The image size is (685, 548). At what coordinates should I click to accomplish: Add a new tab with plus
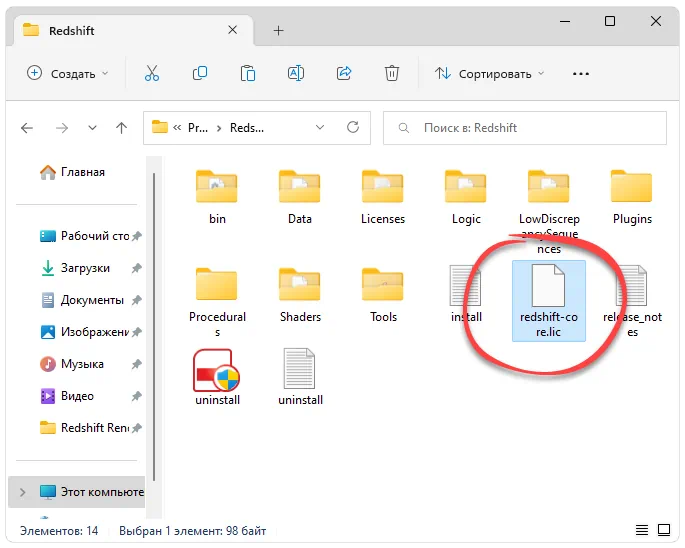coord(278,31)
